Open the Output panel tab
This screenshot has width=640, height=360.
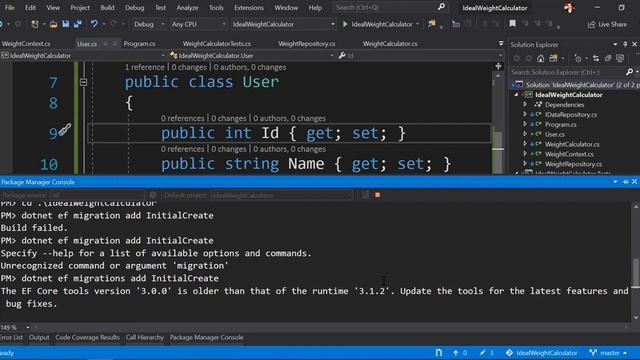tap(39, 338)
